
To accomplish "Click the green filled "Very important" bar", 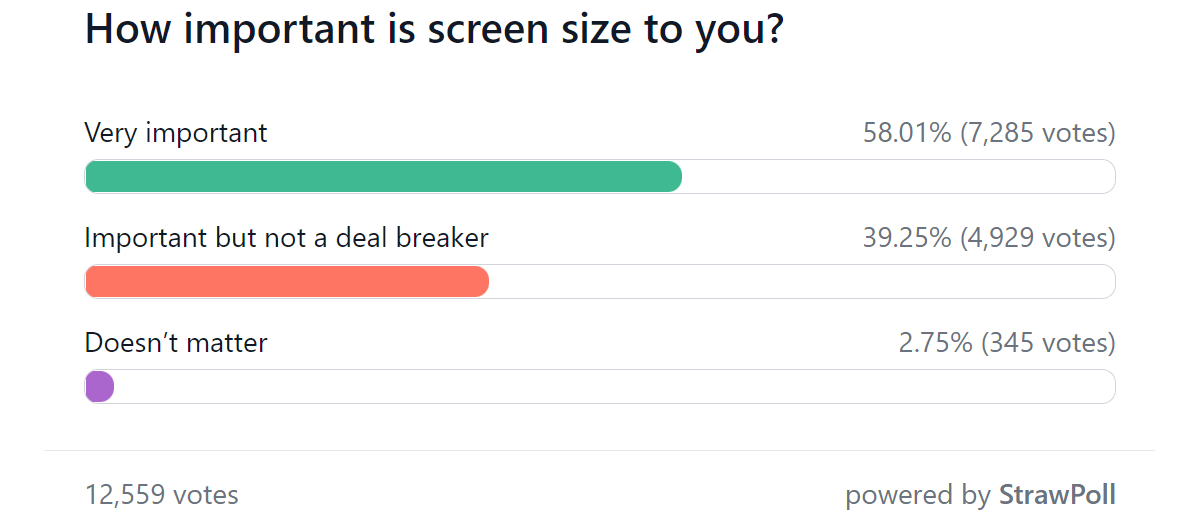I will pos(383,176).
